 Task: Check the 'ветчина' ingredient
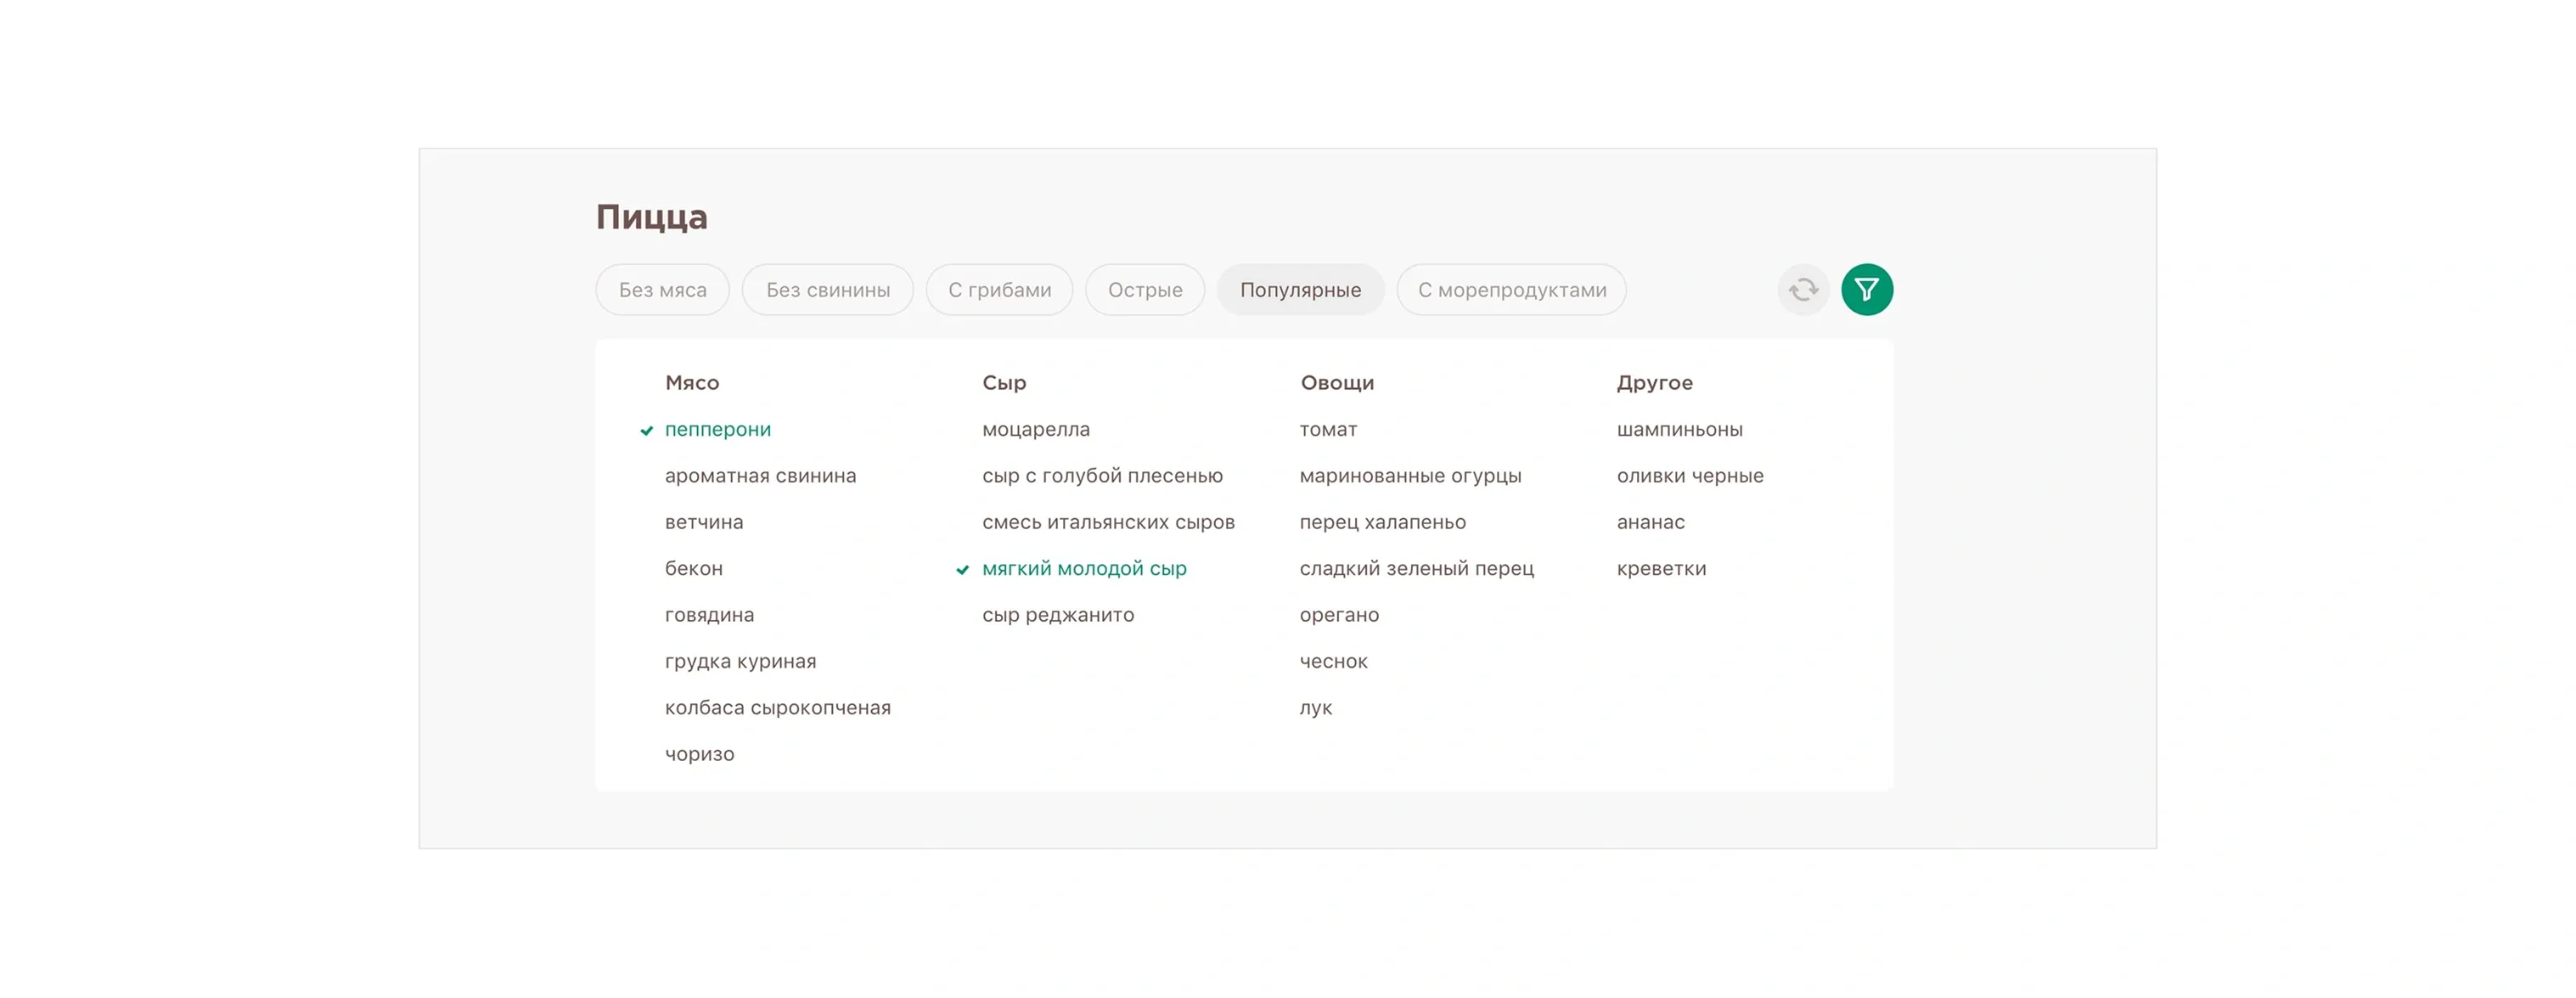click(704, 522)
